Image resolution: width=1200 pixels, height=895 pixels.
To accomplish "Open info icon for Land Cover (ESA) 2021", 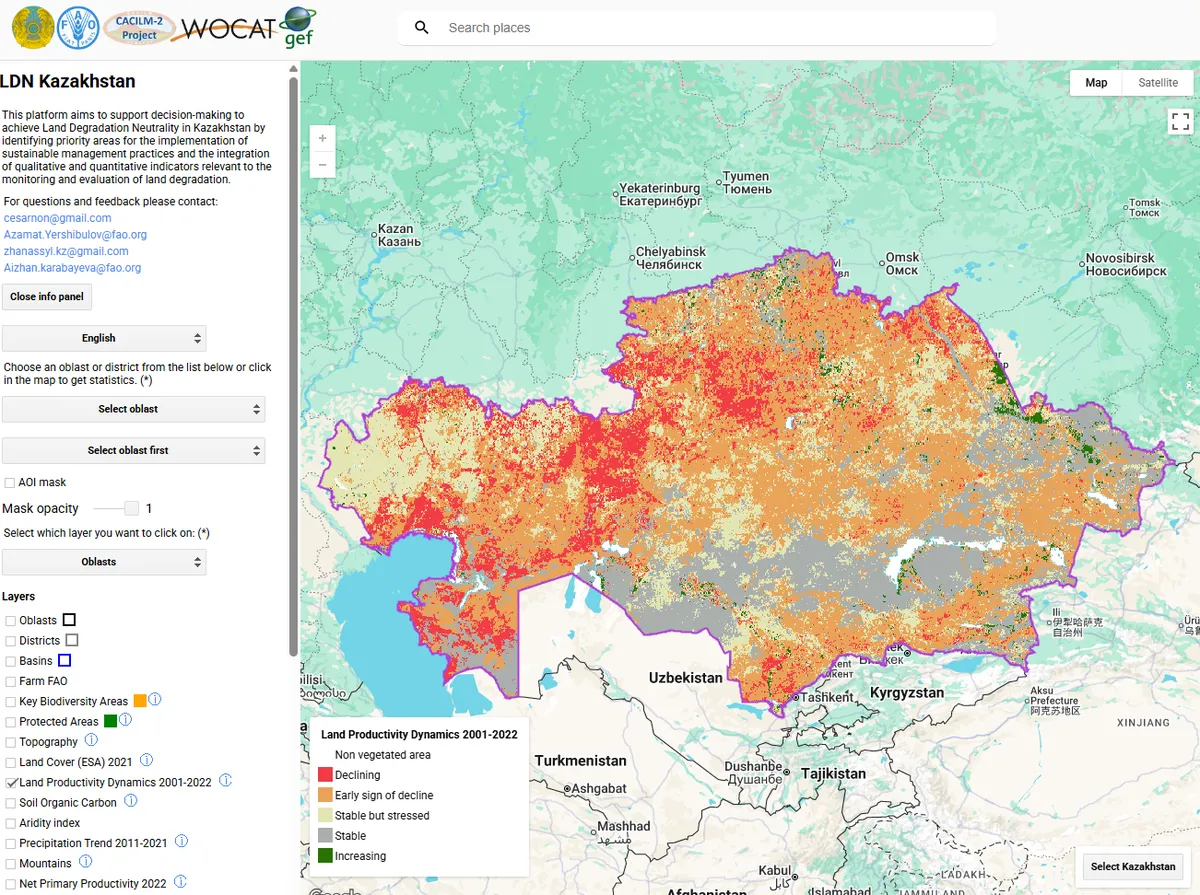I will (146, 761).
